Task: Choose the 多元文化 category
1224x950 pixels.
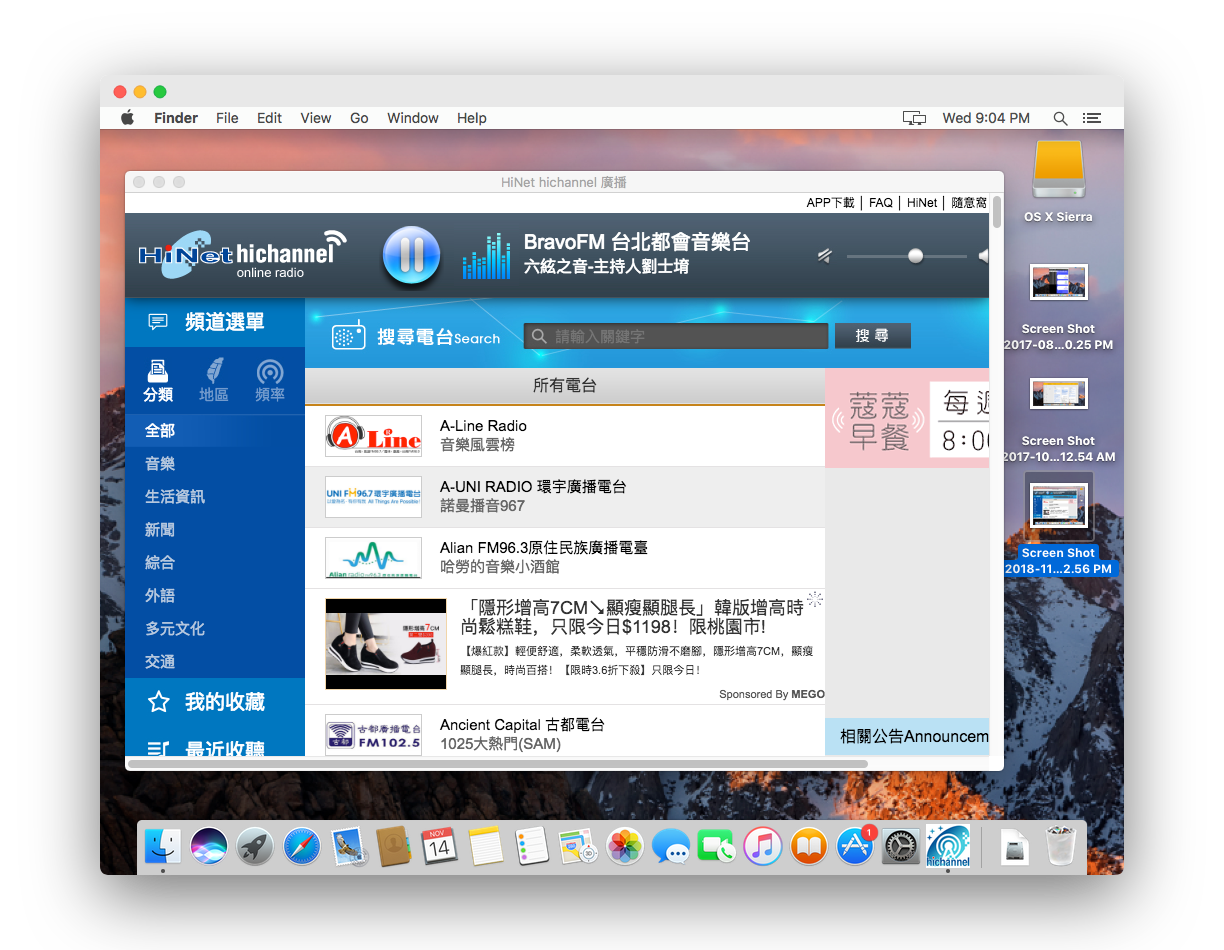Action: tap(175, 628)
